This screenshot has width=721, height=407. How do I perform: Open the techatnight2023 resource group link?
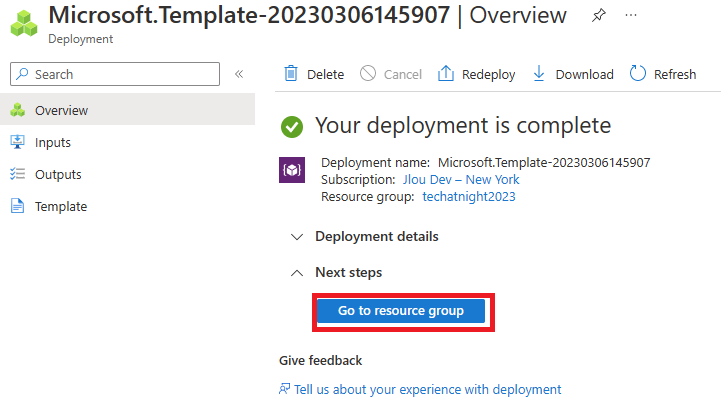pos(469,197)
